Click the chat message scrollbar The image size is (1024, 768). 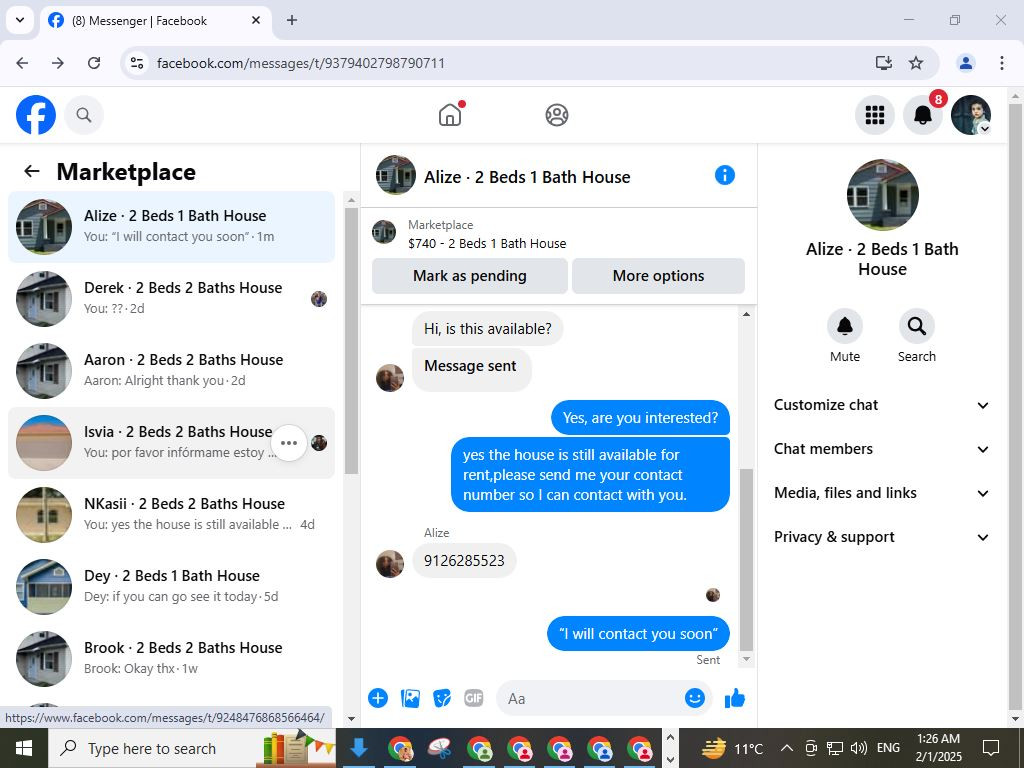click(x=746, y=558)
